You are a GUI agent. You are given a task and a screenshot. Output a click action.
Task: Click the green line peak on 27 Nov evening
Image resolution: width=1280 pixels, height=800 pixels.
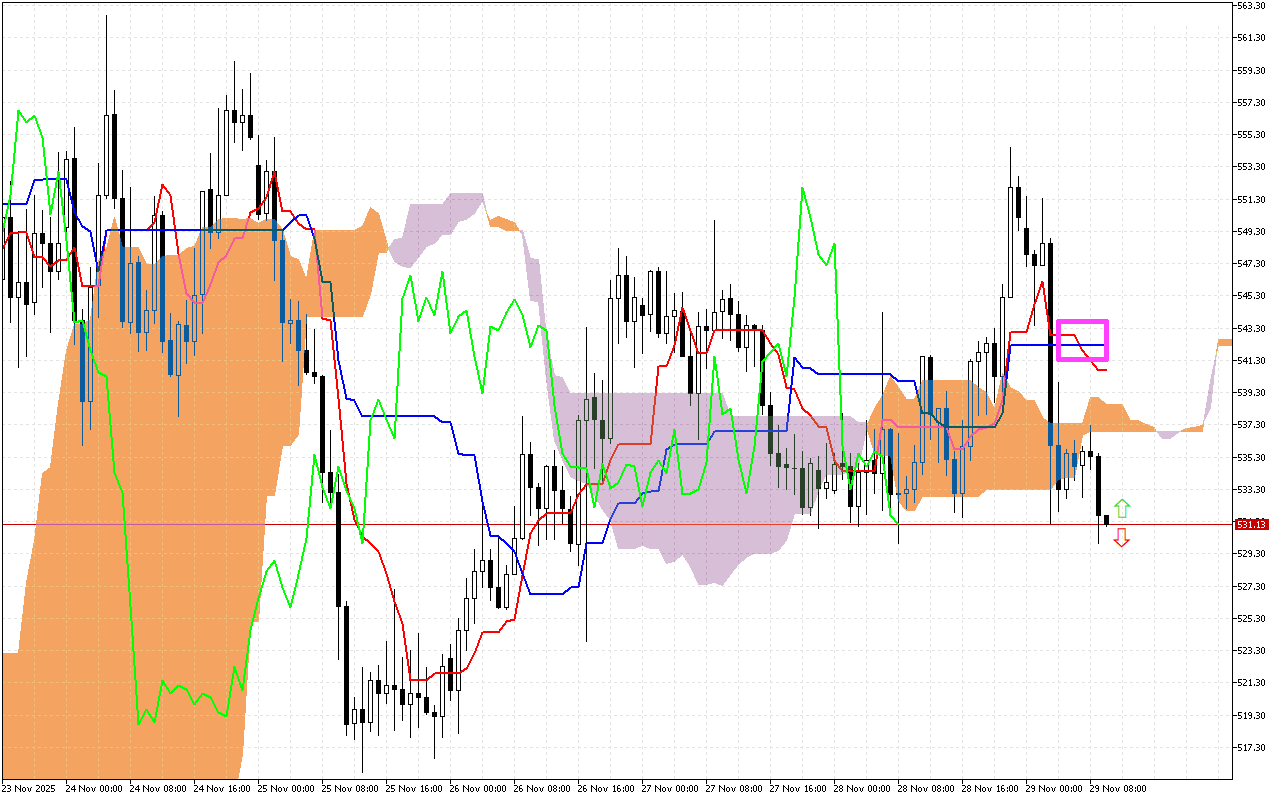[x=802, y=188]
